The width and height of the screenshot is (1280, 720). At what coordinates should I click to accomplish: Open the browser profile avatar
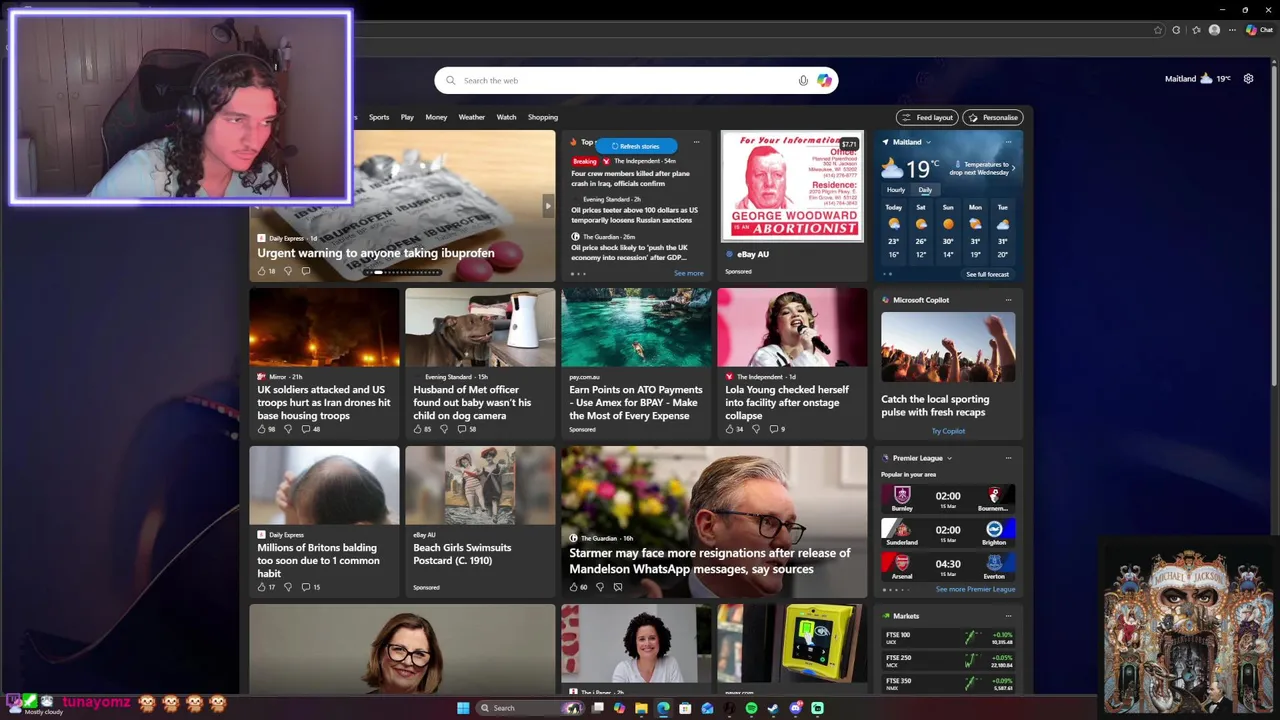click(x=1214, y=30)
